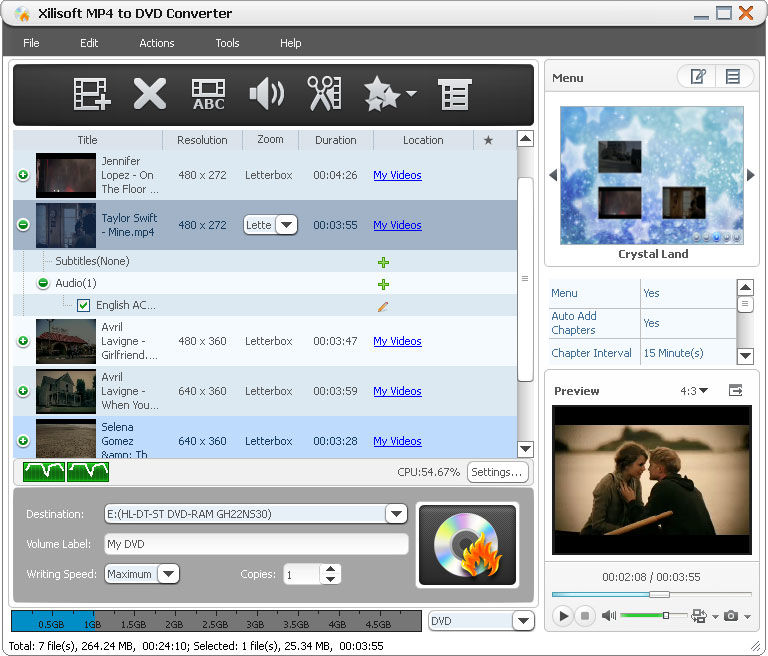Screen dimensions: 768x656
Task: Click the menu settings scroll down arrow
Action: click(x=745, y=355)
